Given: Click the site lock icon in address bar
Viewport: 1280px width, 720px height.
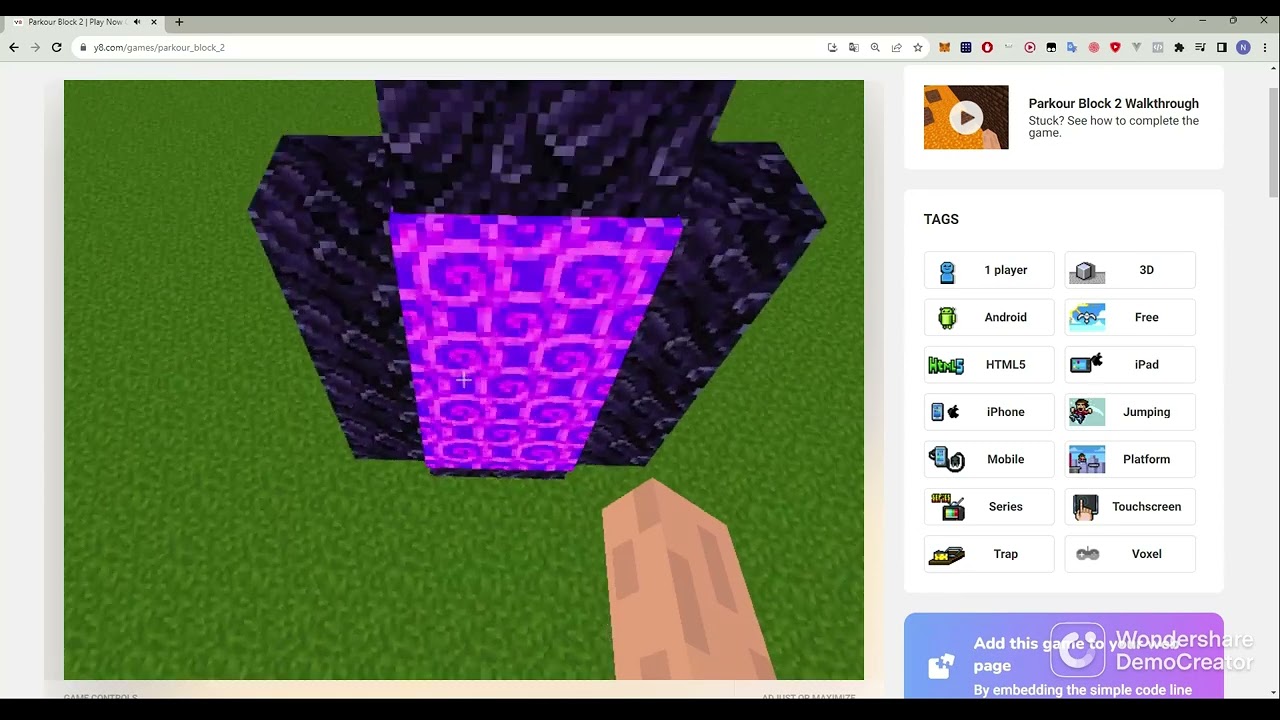Looking at the screenshot, I should click(84, 47).
